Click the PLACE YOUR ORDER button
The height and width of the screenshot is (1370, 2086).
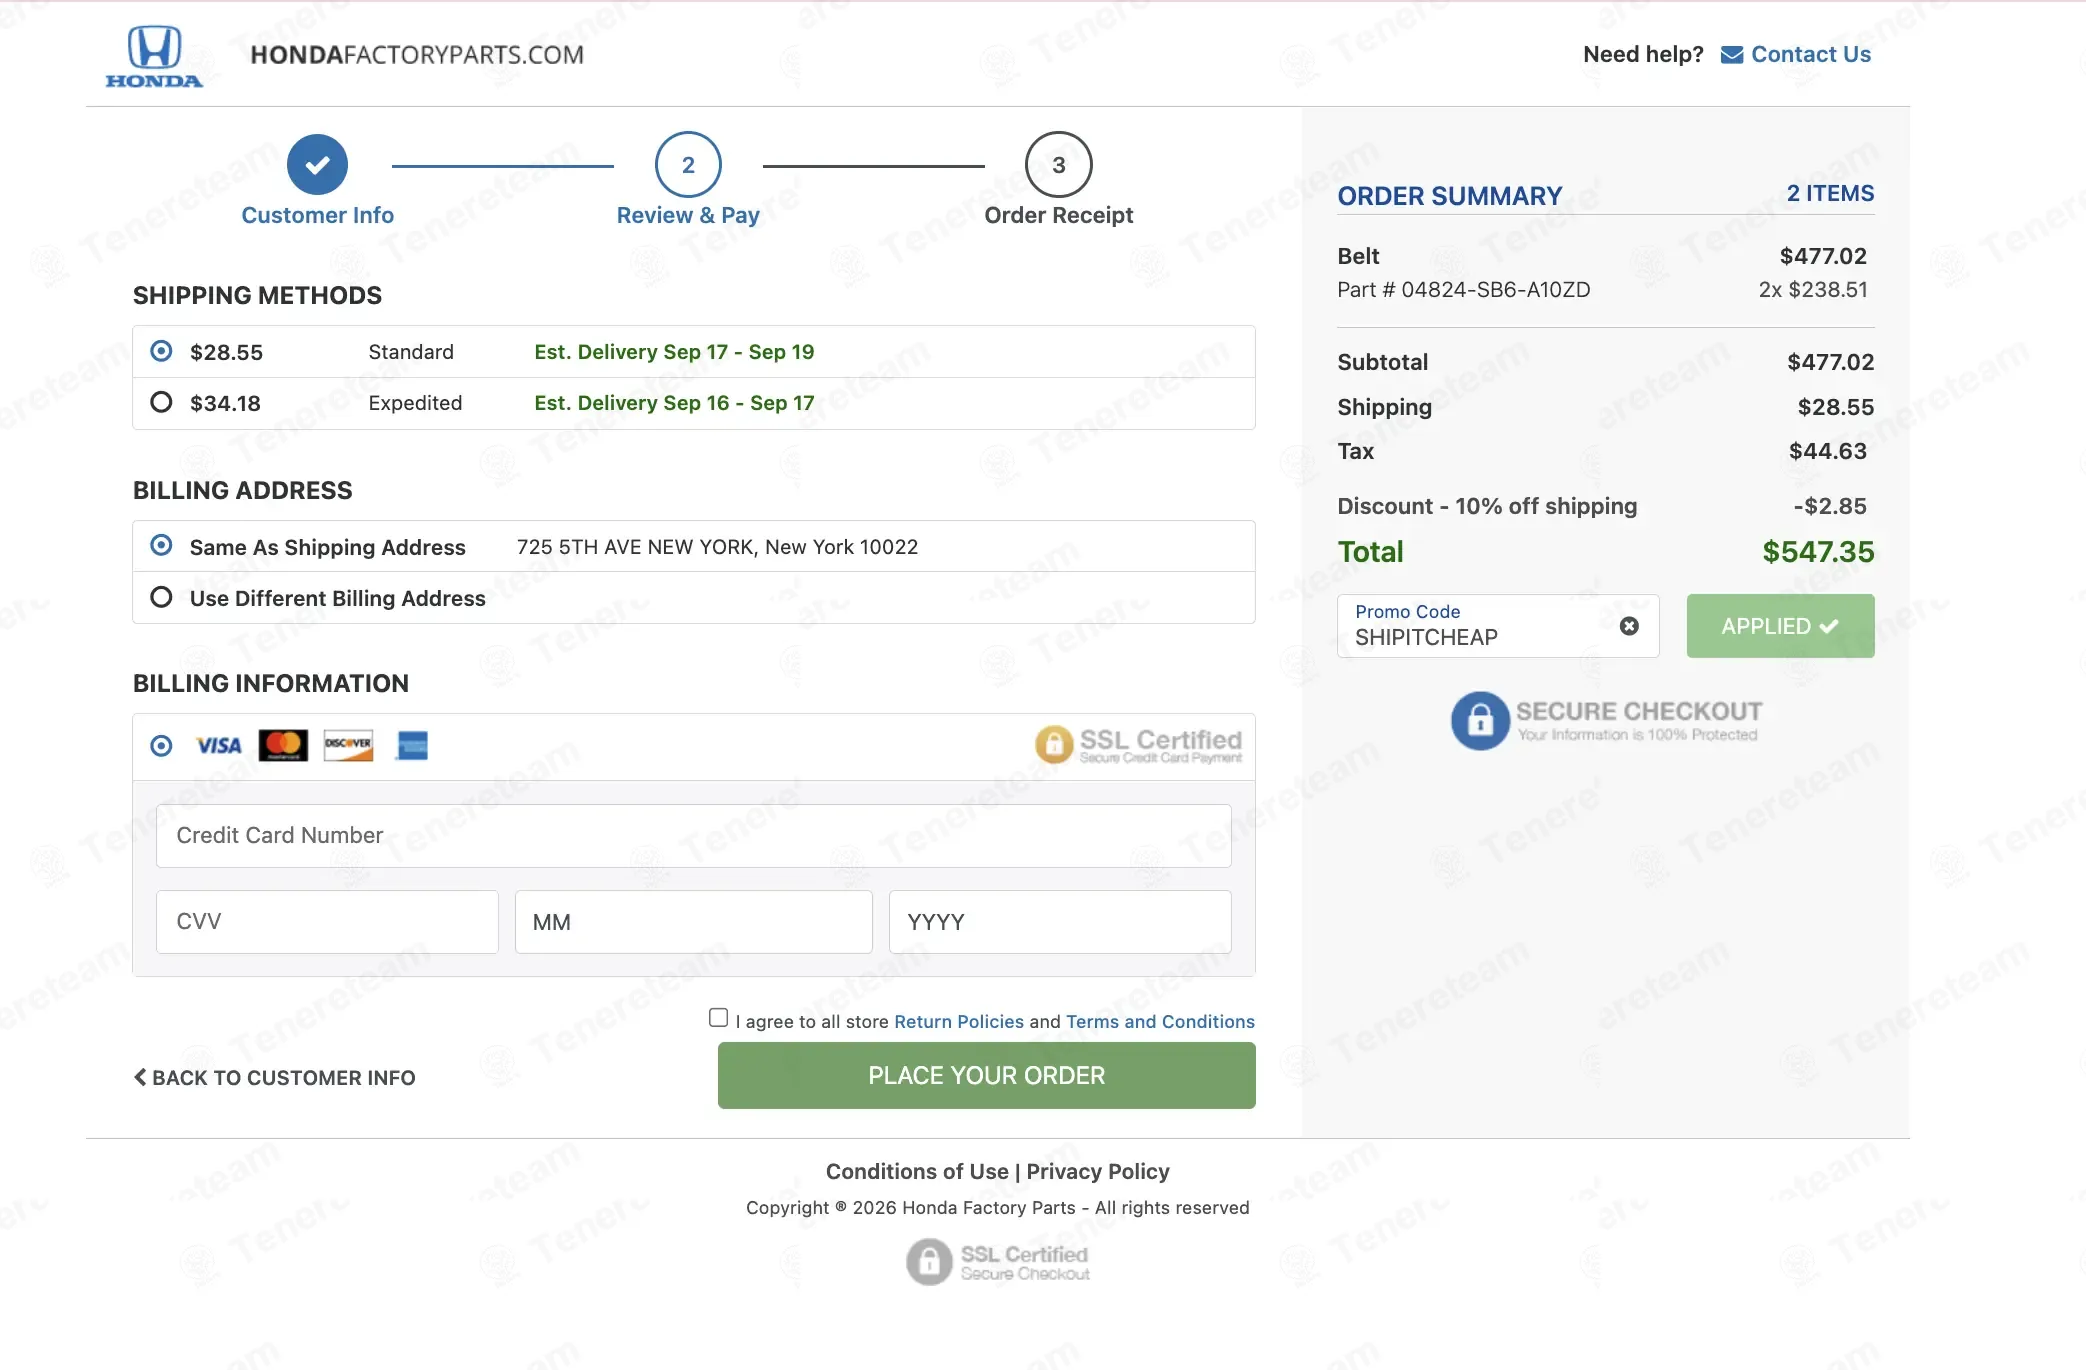tap(986, 1076)
